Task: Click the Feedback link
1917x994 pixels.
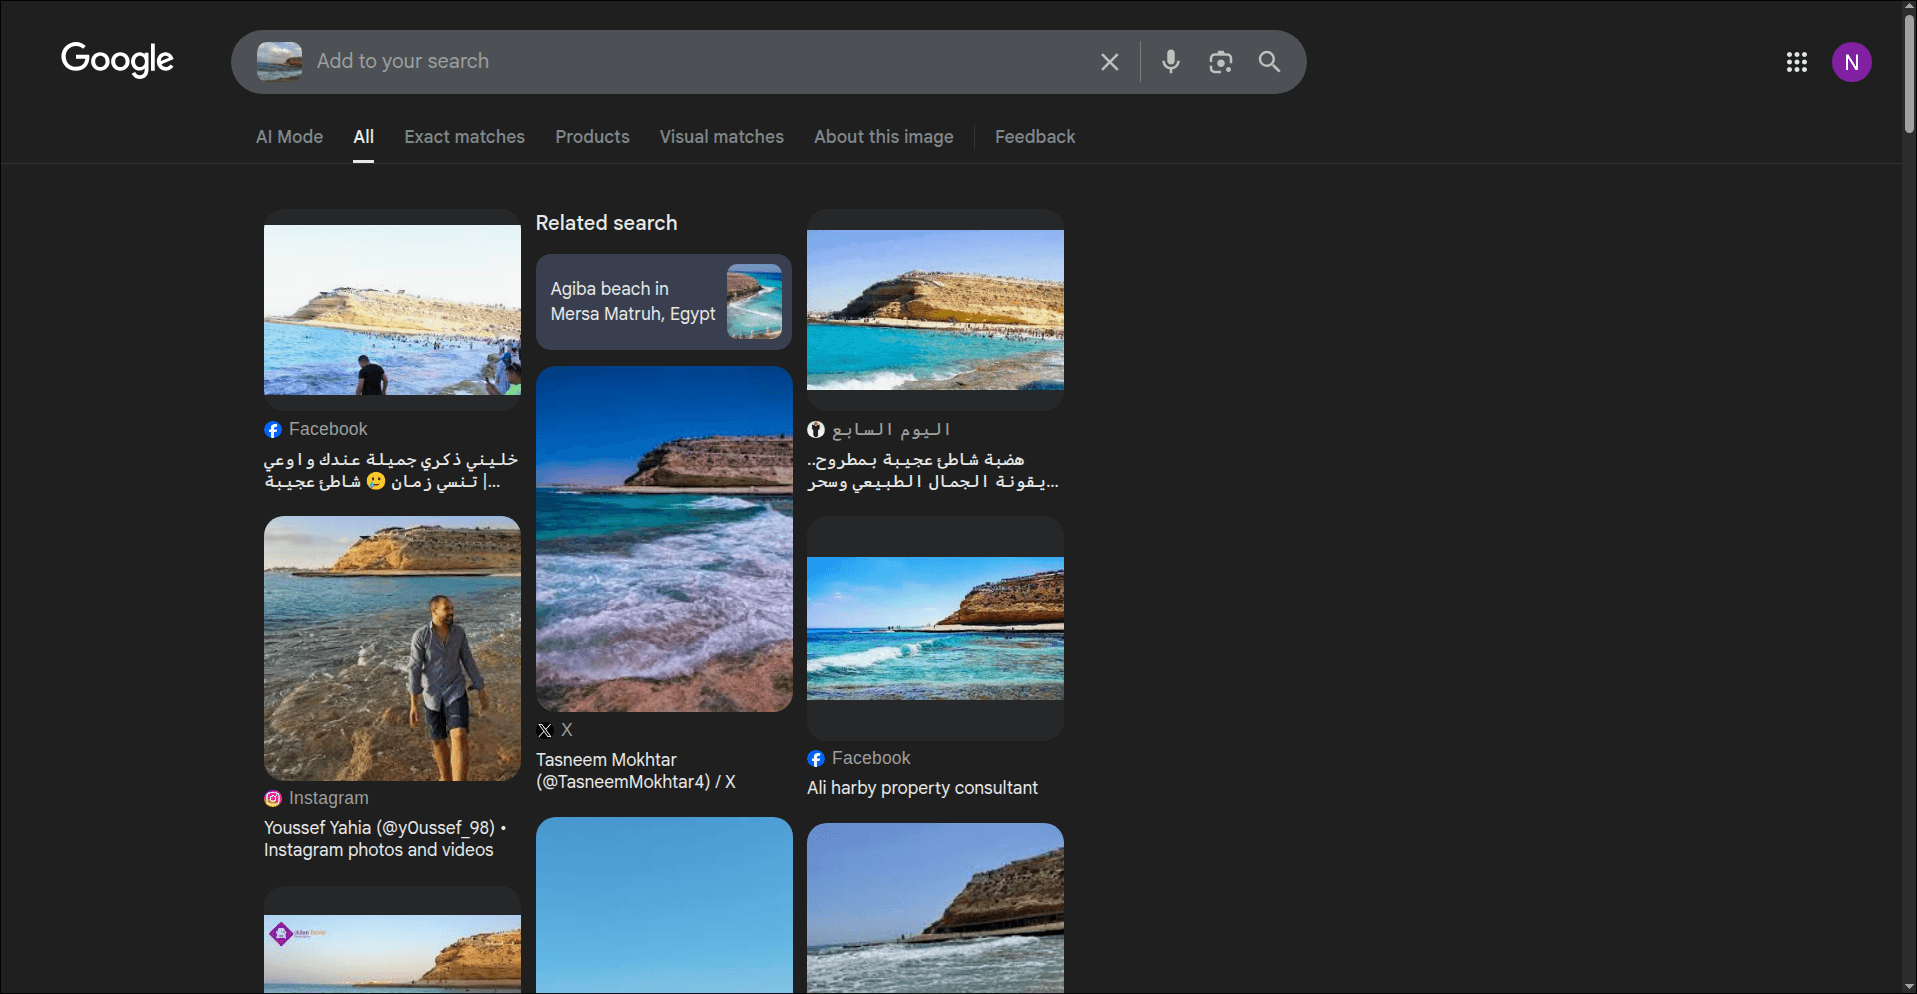Action: coord(1034,137)
